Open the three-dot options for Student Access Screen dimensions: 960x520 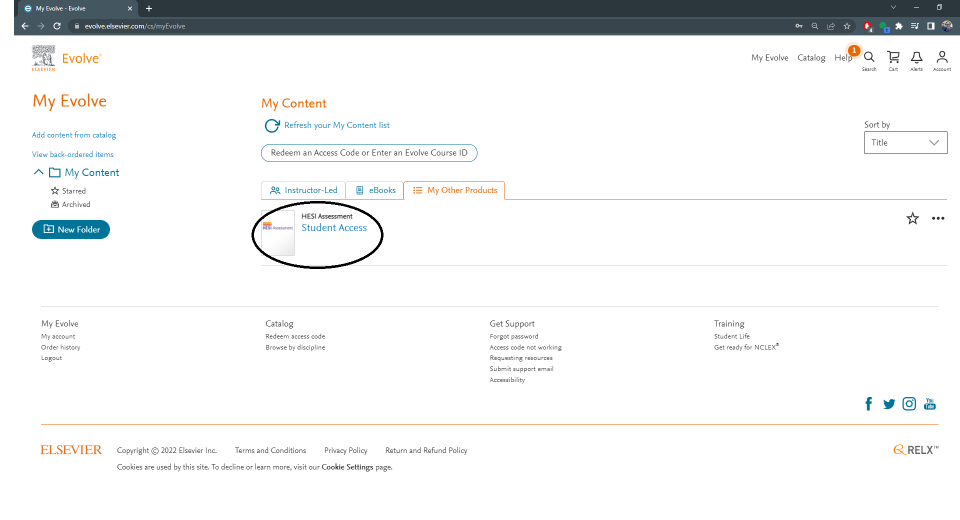pyautogui.click(x=938, y=218)
